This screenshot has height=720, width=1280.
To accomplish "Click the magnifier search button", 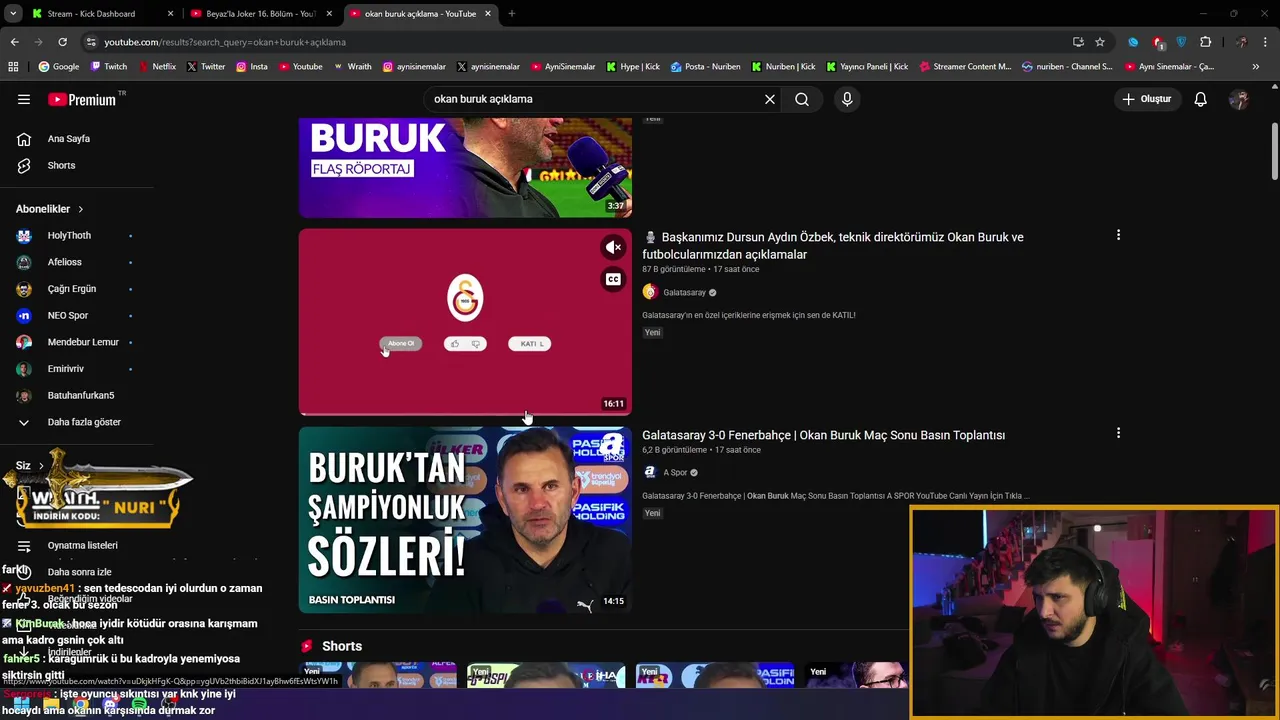I will pyautogui.click(x=802, y=99).
